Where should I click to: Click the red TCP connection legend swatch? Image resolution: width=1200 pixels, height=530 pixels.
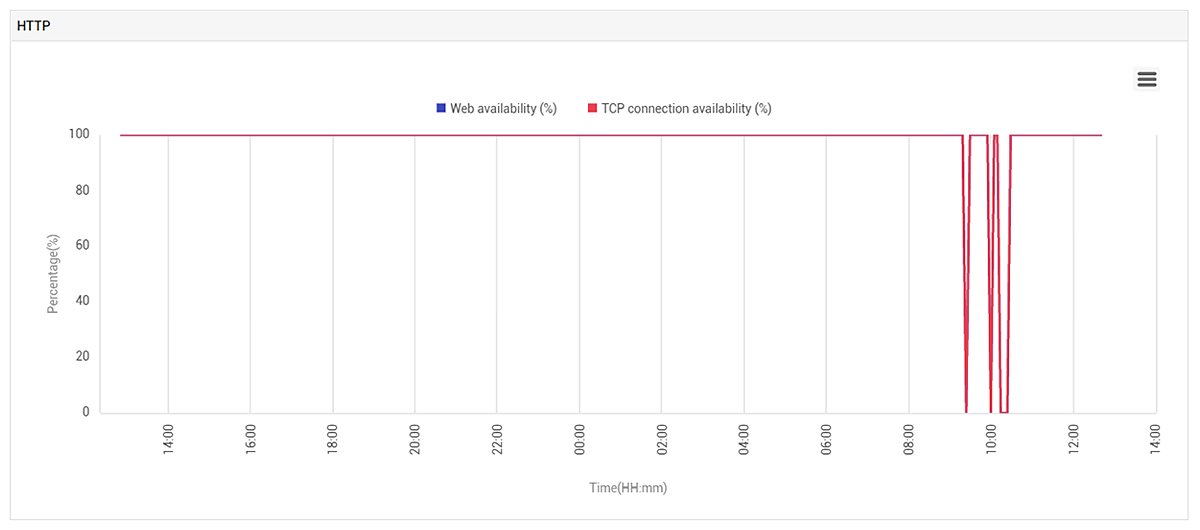[592, 108]
